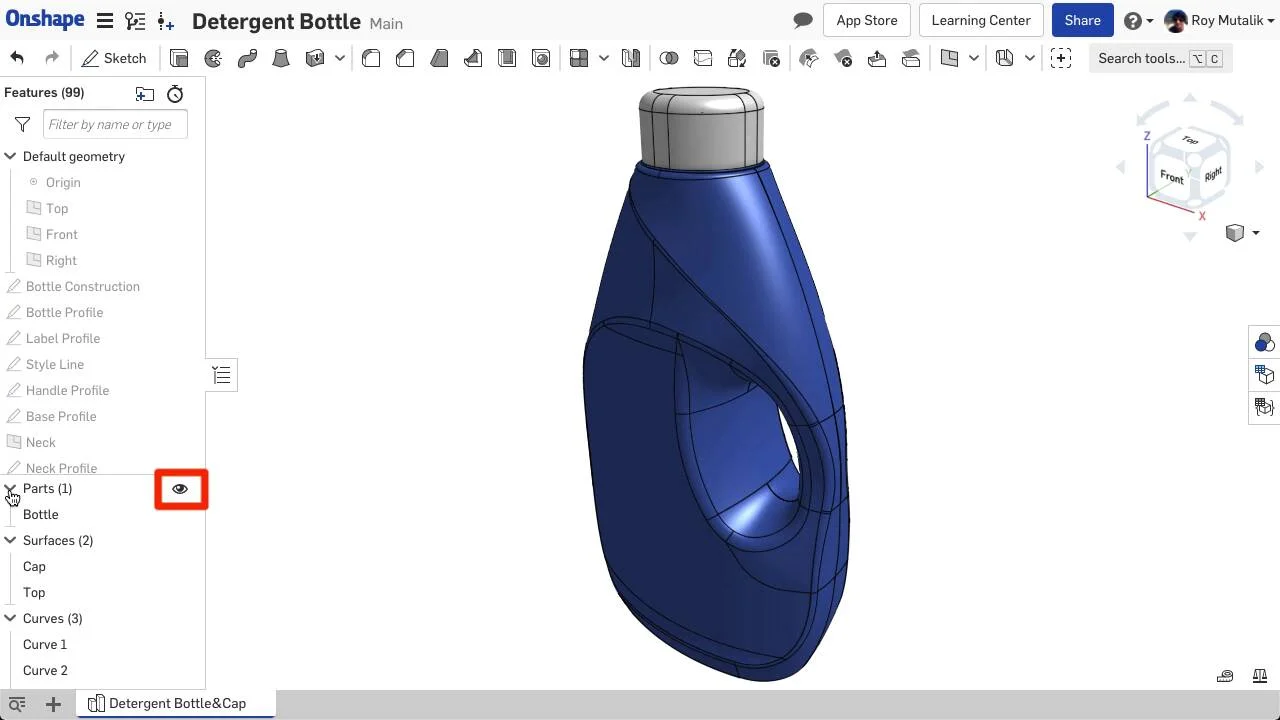The image size is (1280, 720).
Task: Open the App Store button
Action: [867, 20]
